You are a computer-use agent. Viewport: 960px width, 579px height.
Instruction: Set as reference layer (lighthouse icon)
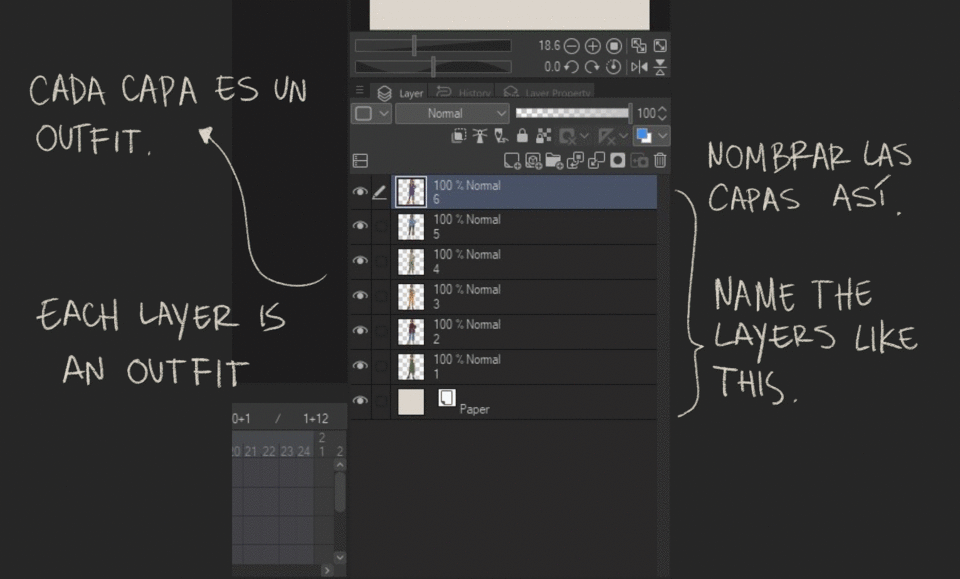point(480,136)
